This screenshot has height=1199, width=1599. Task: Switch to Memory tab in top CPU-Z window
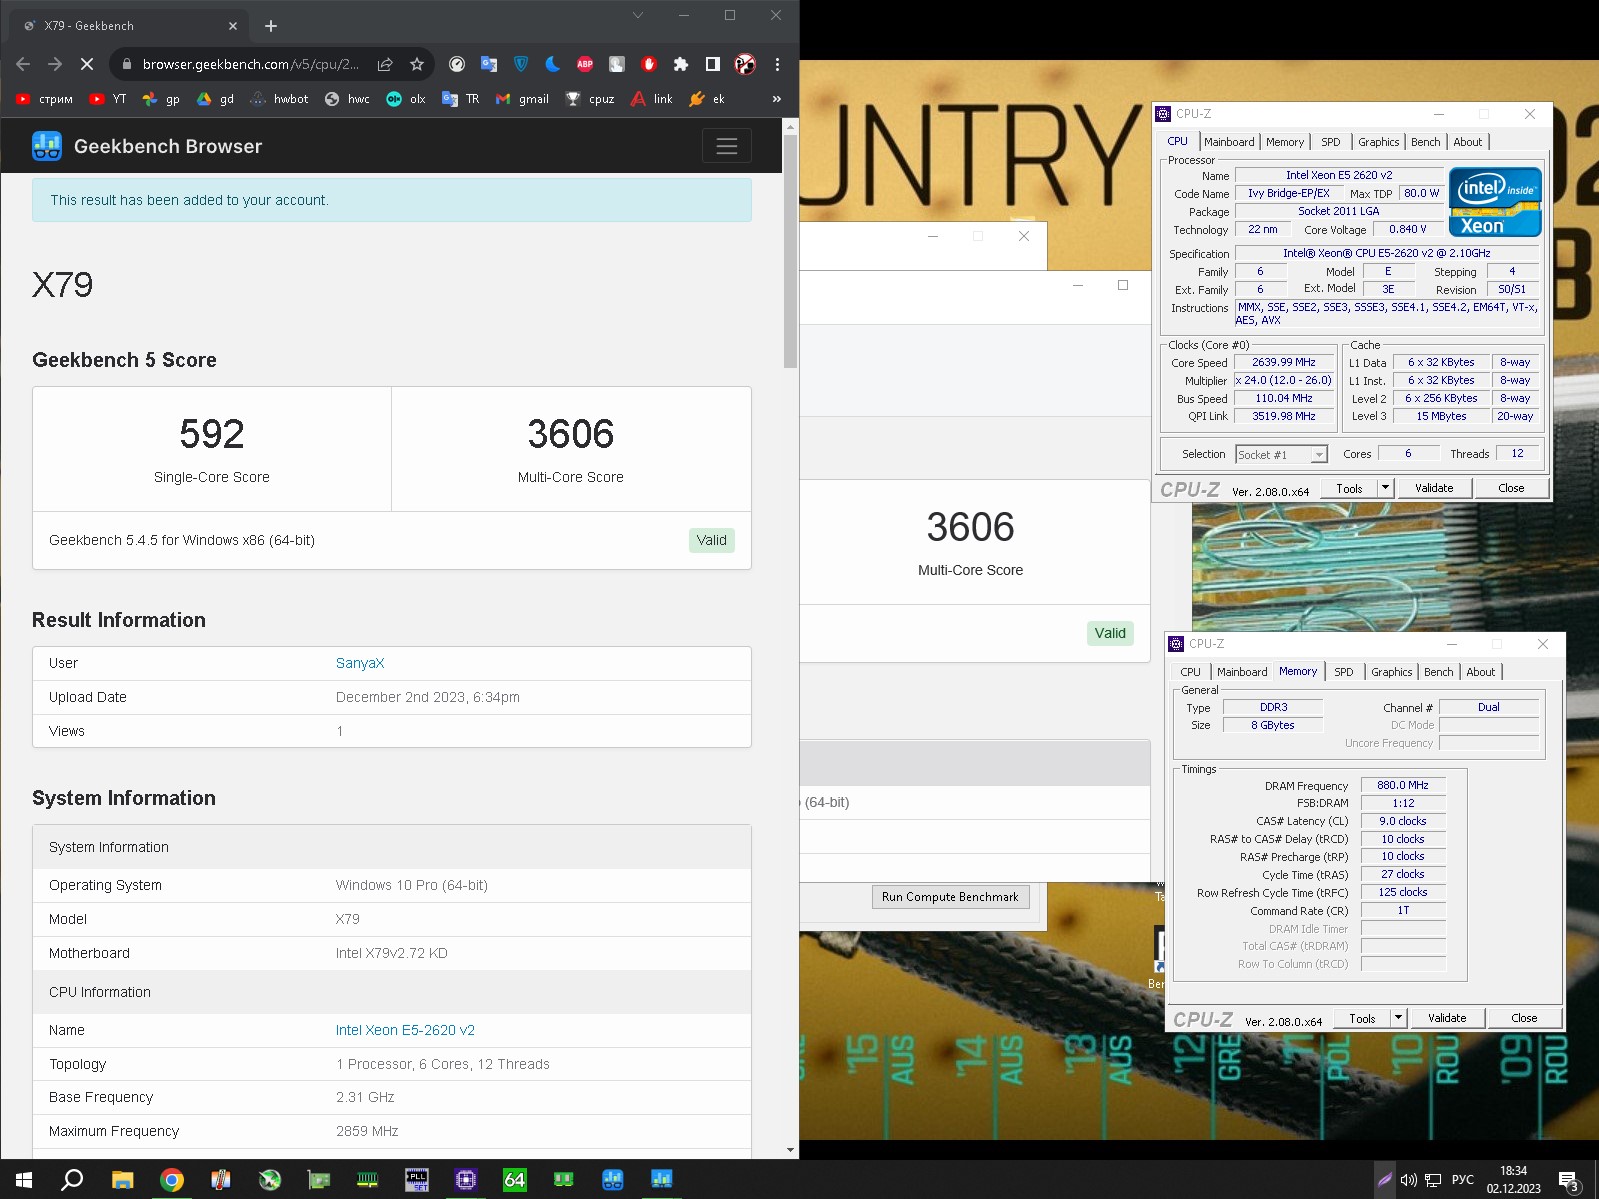(x=1285, y=142)
